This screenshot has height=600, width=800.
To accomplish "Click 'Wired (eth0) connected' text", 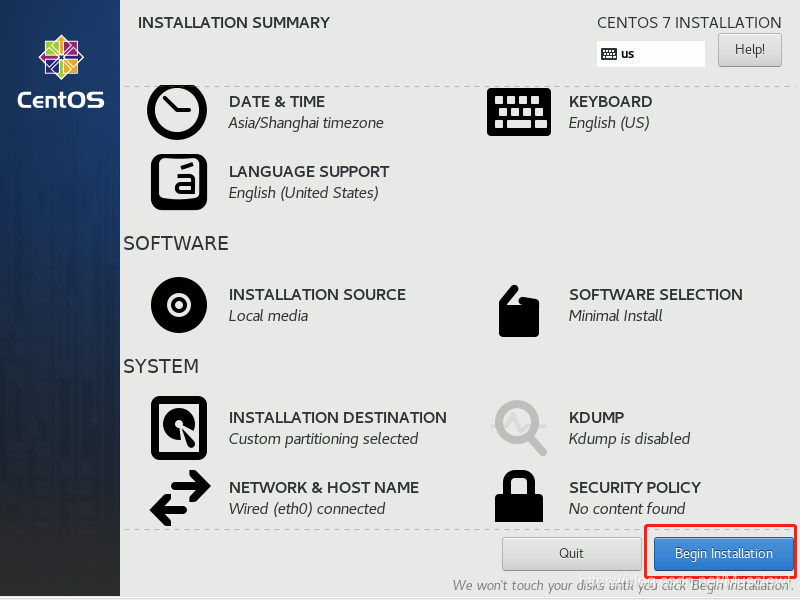I will [x=307, y=509].
